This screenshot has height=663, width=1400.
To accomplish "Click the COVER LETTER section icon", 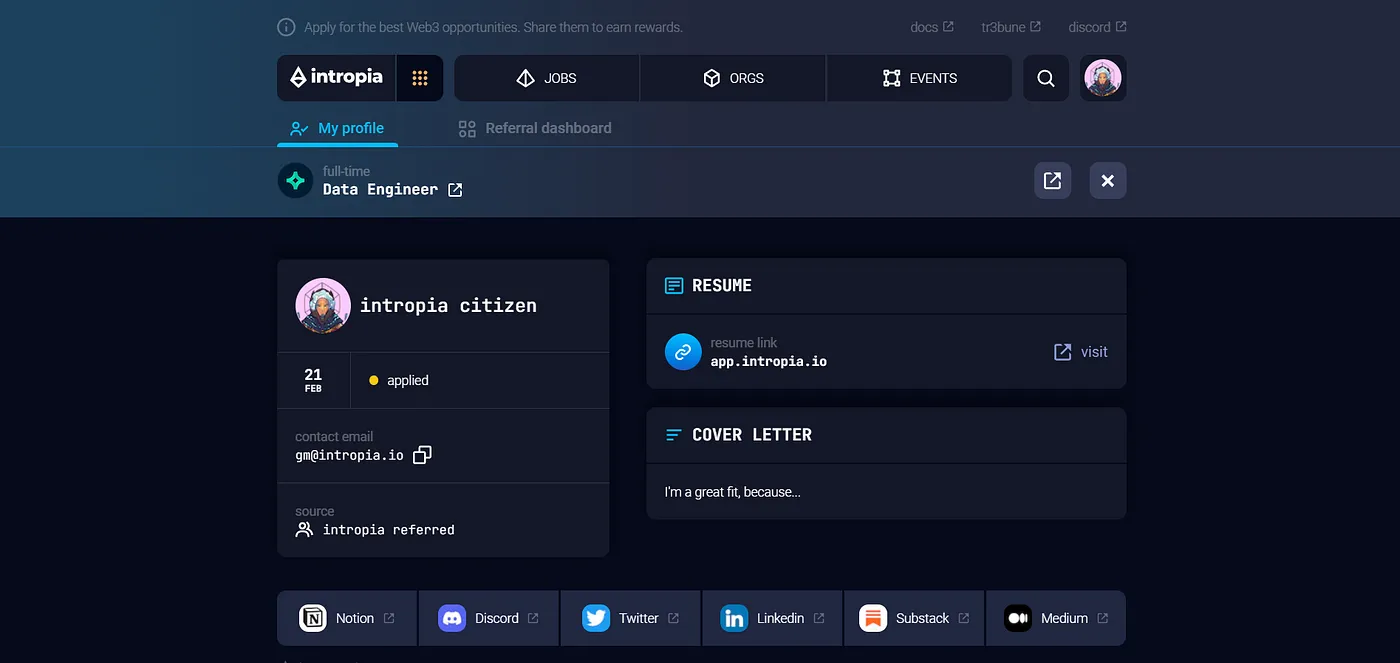I will pos(674,435).
